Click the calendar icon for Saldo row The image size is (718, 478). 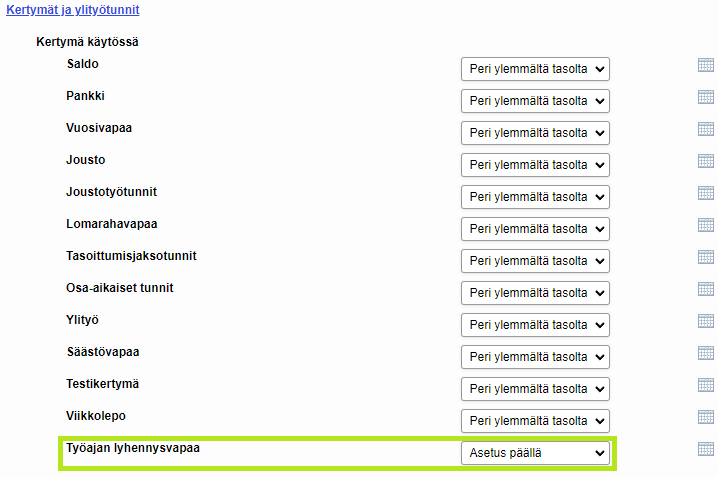[x=706, y=65]
